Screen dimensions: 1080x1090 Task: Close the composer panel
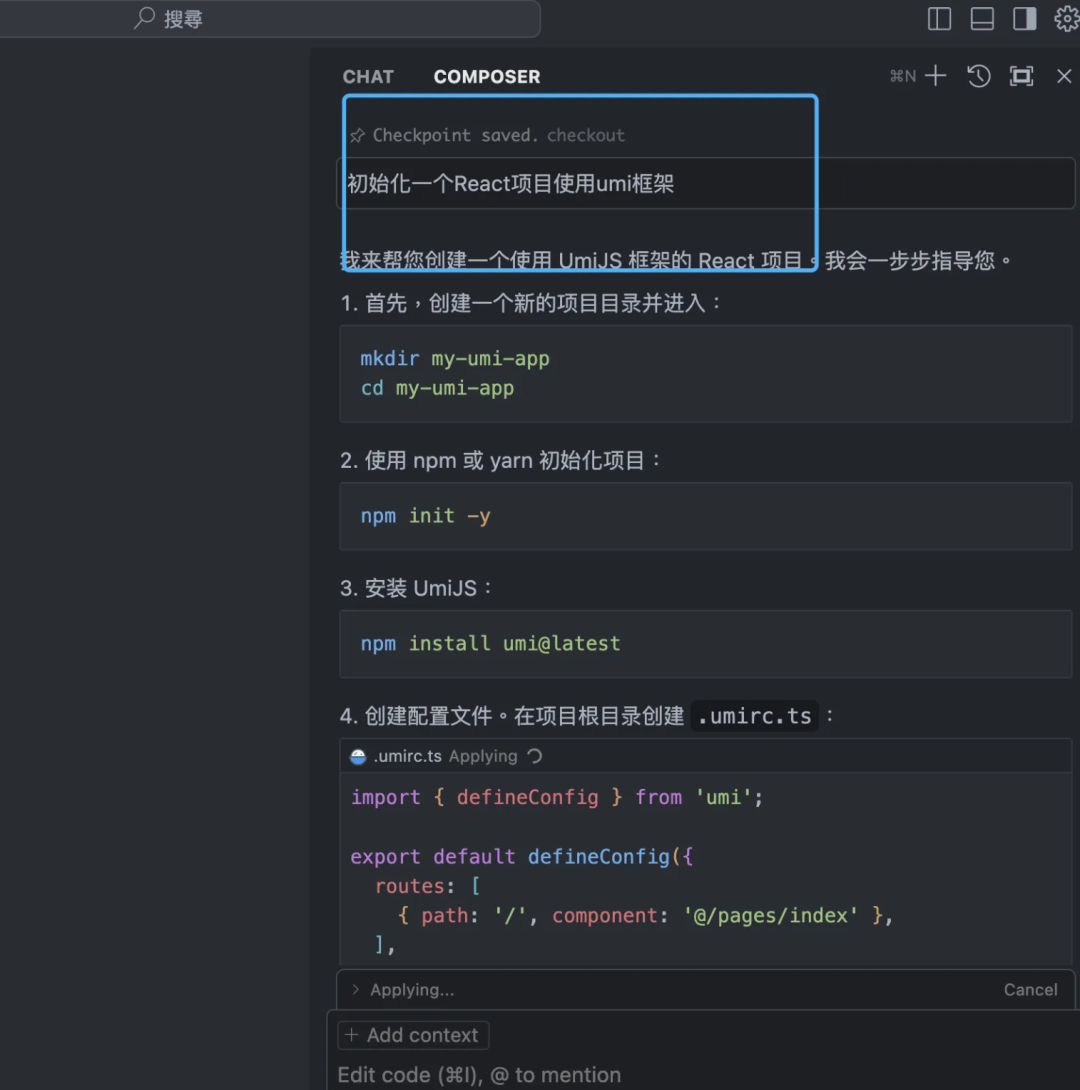1063,76
